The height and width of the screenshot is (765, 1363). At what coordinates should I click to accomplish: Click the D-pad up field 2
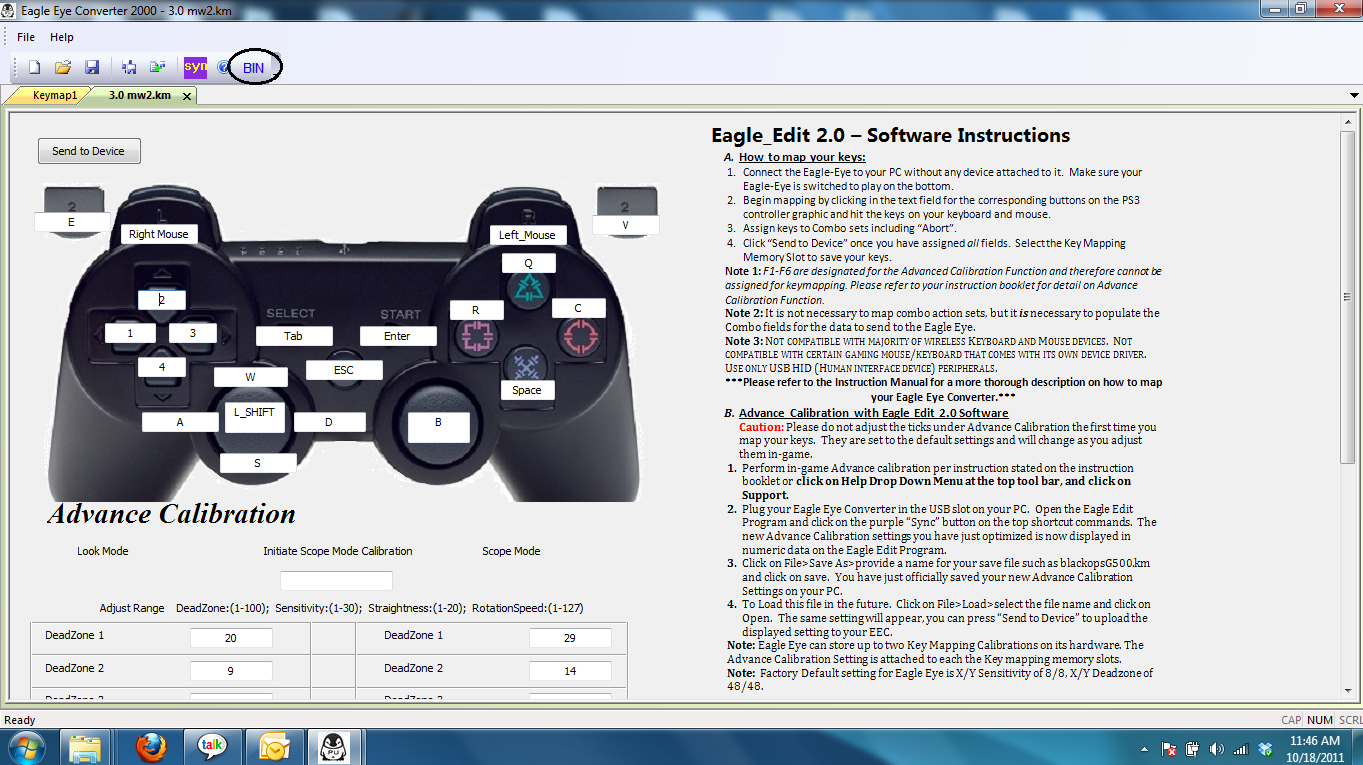point(162,299)
